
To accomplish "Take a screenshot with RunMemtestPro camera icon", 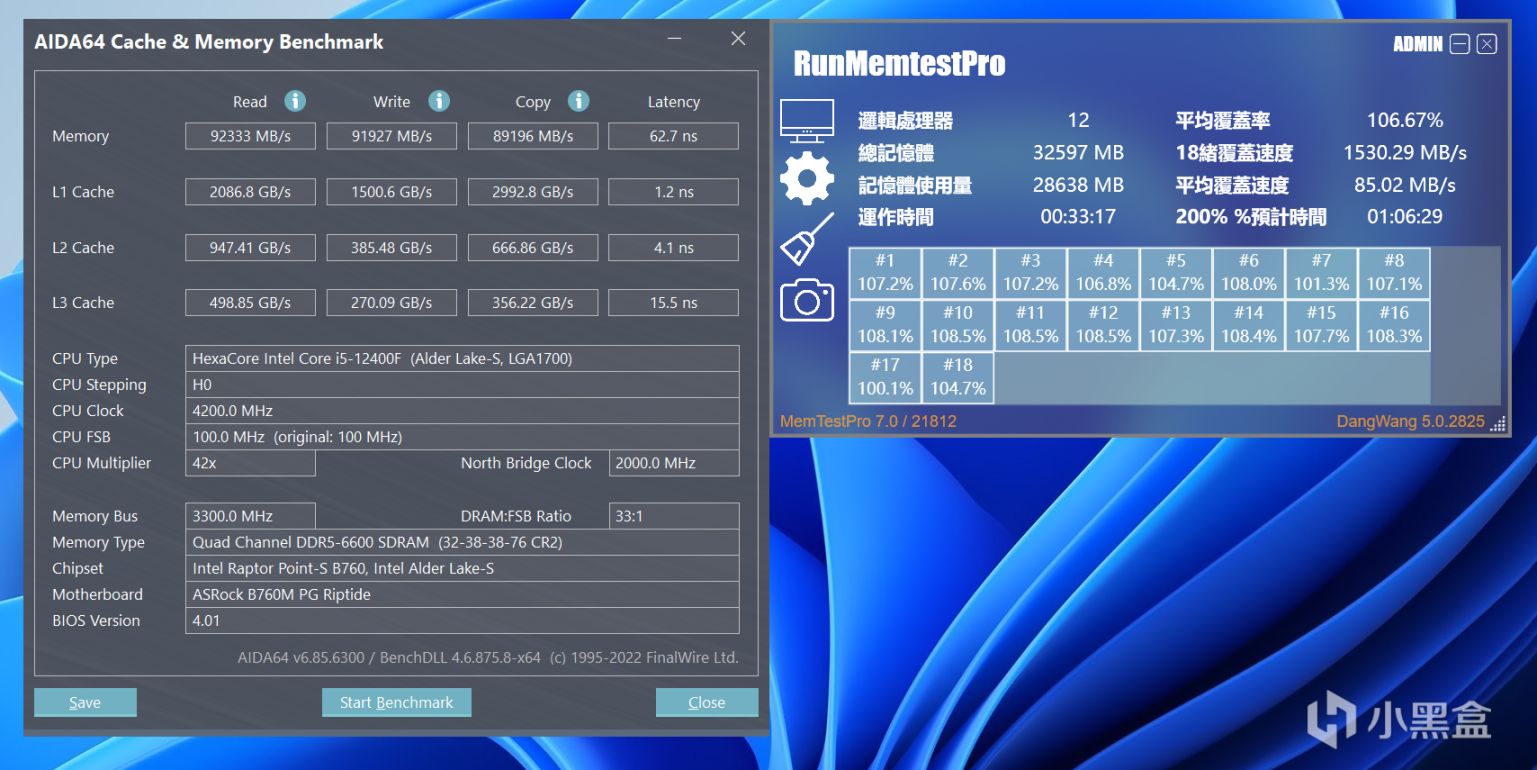I will click(807, 299).
